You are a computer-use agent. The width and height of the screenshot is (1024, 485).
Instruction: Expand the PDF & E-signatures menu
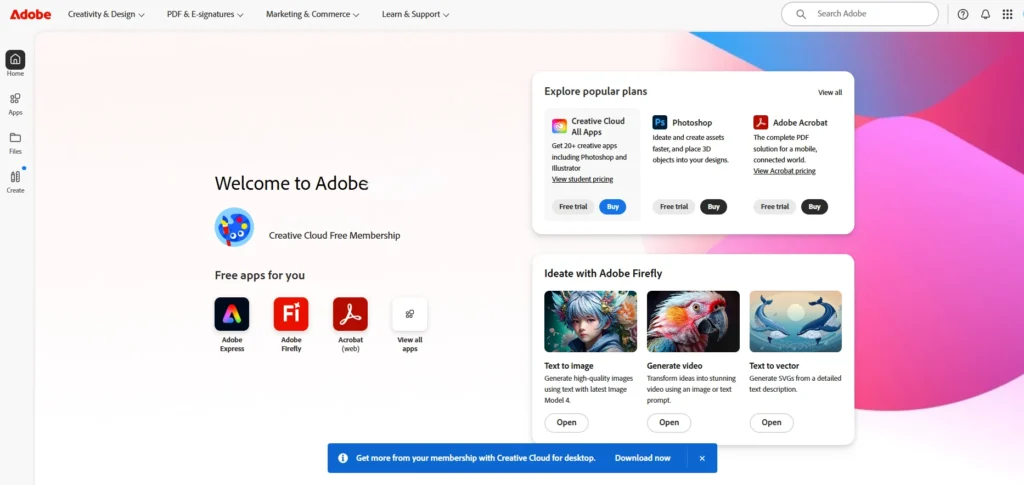click(205, 14)
